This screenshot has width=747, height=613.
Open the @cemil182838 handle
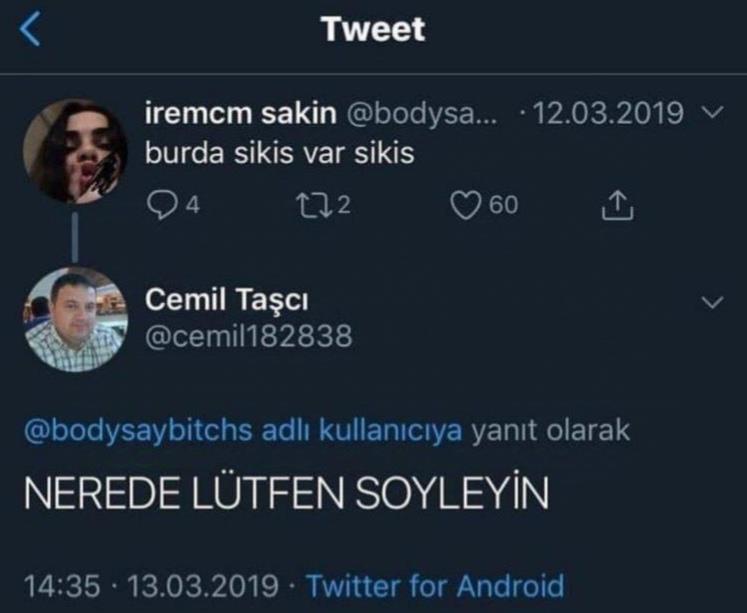tap(249, 337)
